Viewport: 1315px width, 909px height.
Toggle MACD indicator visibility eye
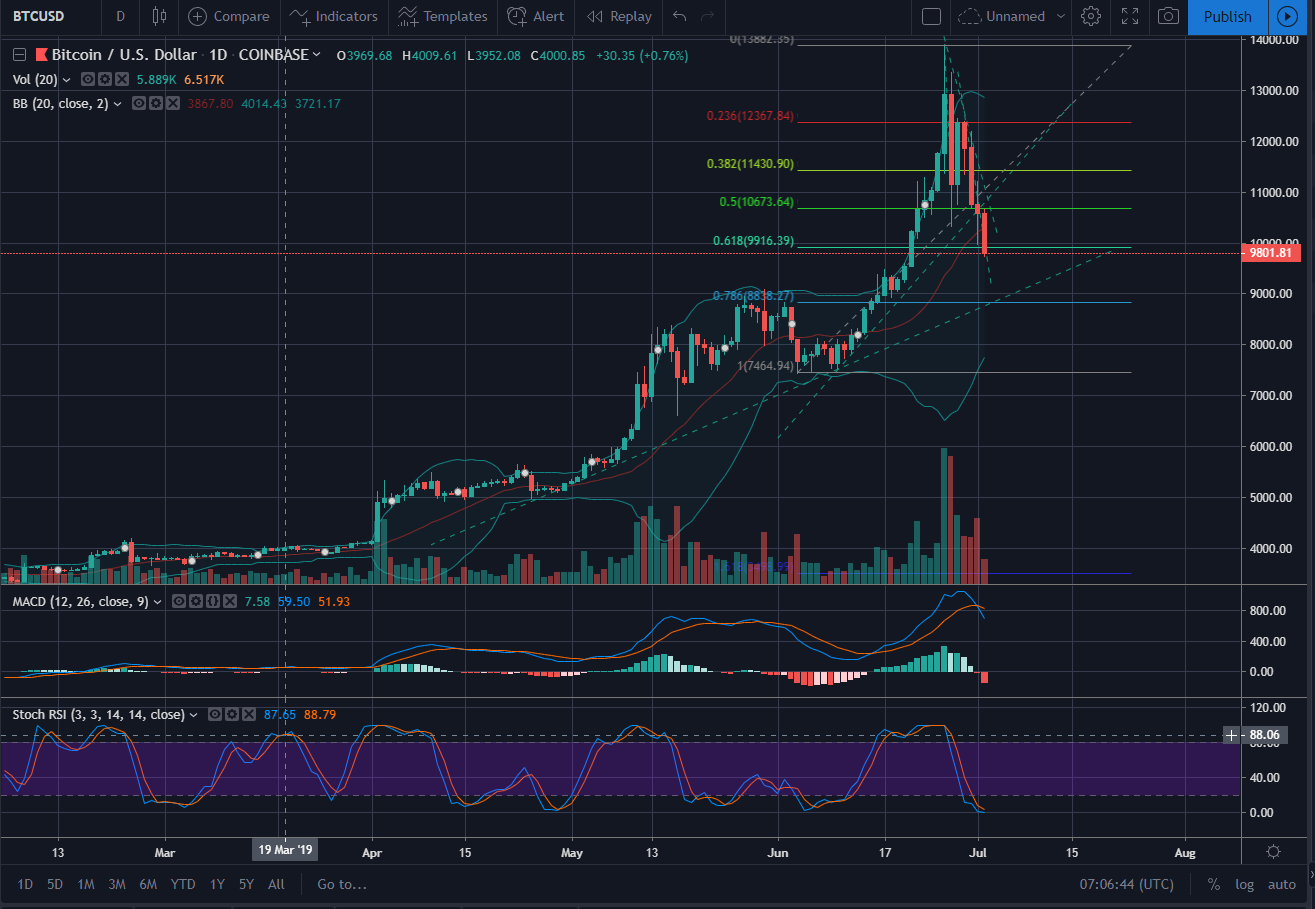coord(178,601)
